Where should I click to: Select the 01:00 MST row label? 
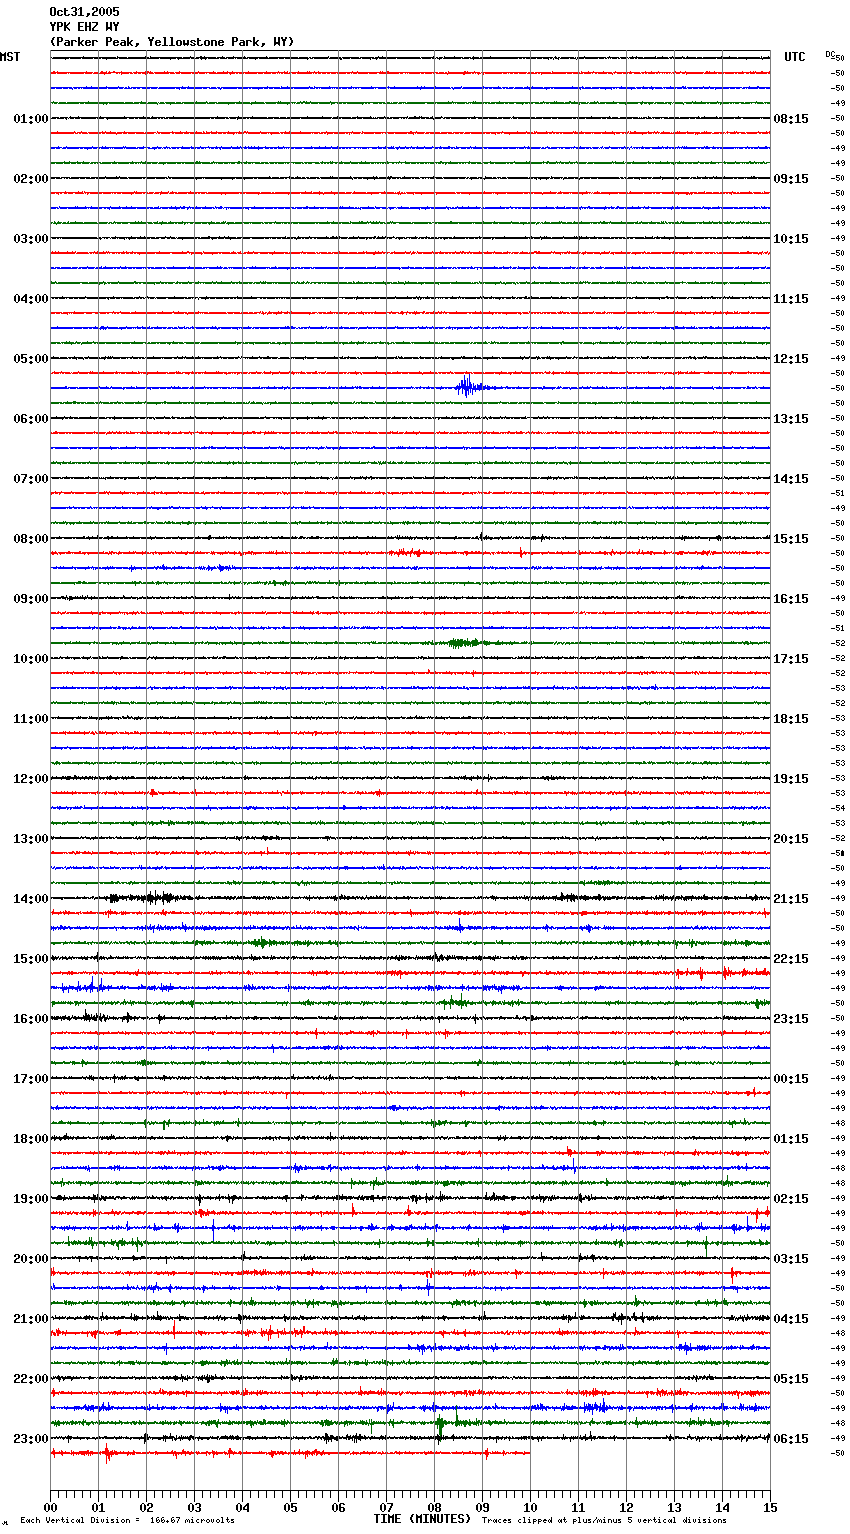[x=31, y=119]
